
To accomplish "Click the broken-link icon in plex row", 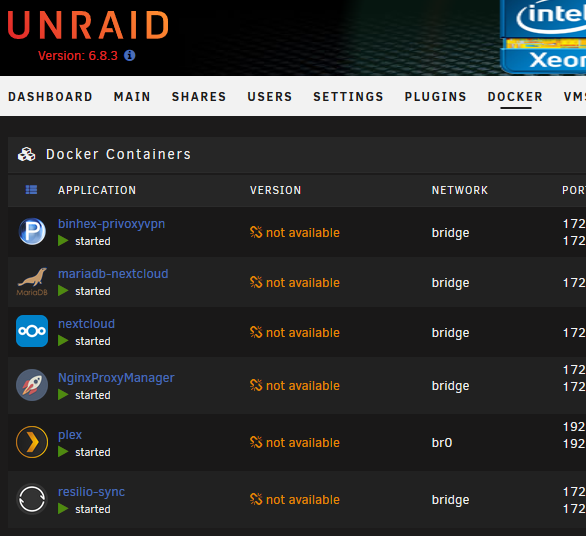I will click(x=256, y=442).
